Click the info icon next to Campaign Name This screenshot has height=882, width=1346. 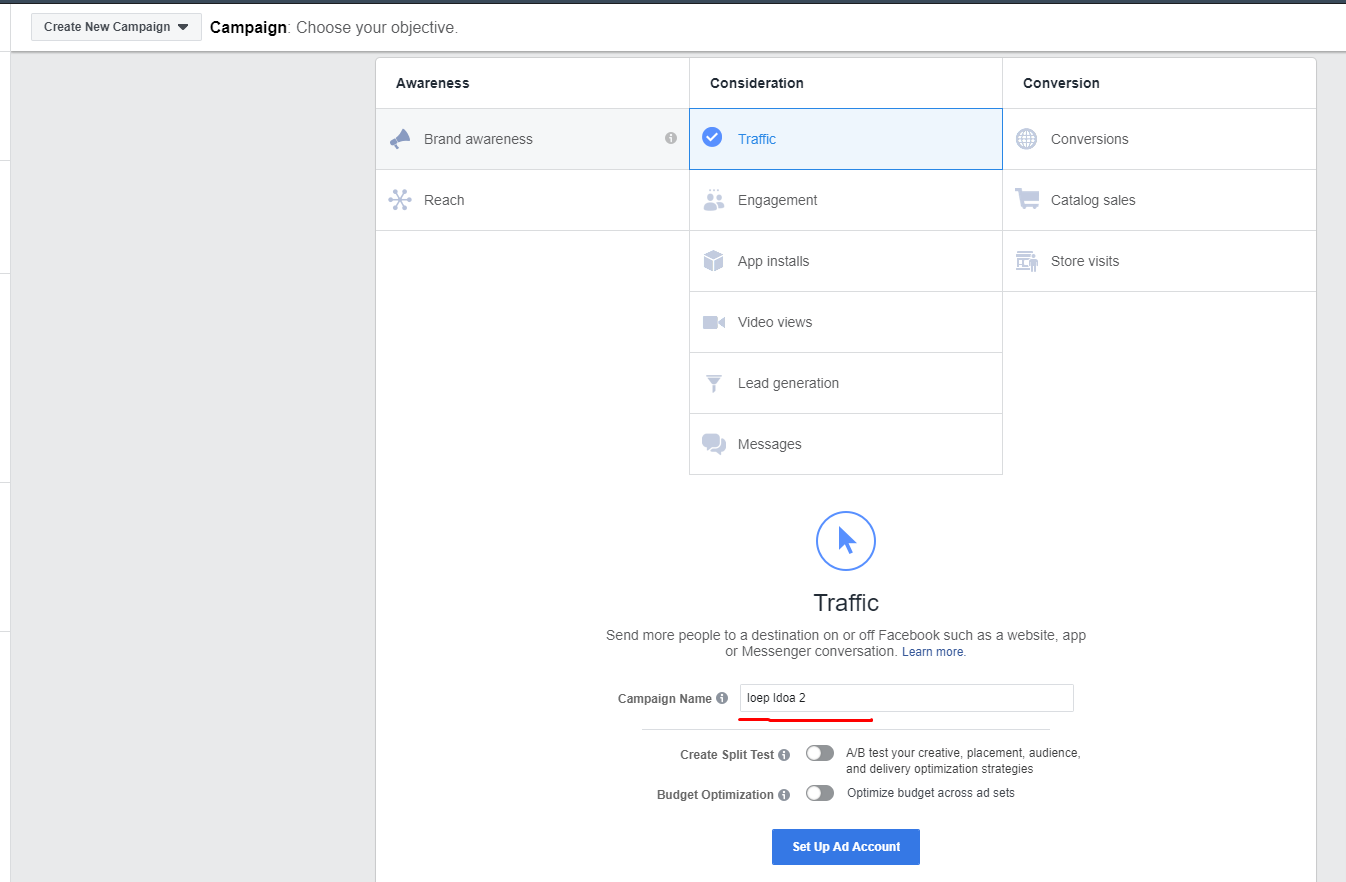722,699
